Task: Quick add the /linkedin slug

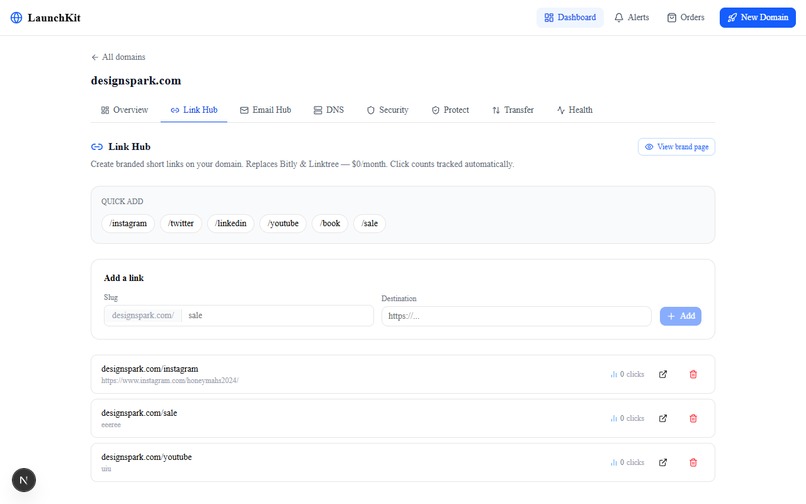Action: coord(231,224)
